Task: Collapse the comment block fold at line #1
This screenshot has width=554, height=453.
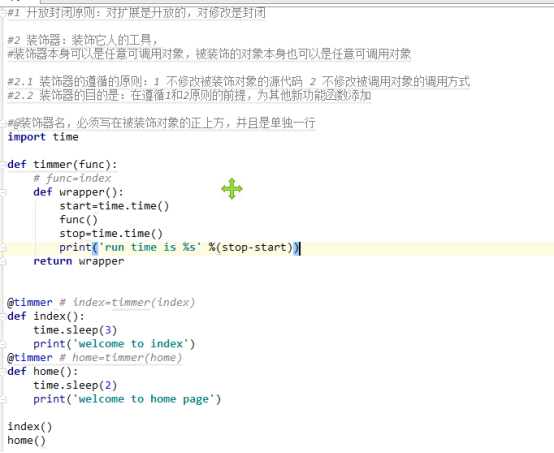Action: point(3,13)
